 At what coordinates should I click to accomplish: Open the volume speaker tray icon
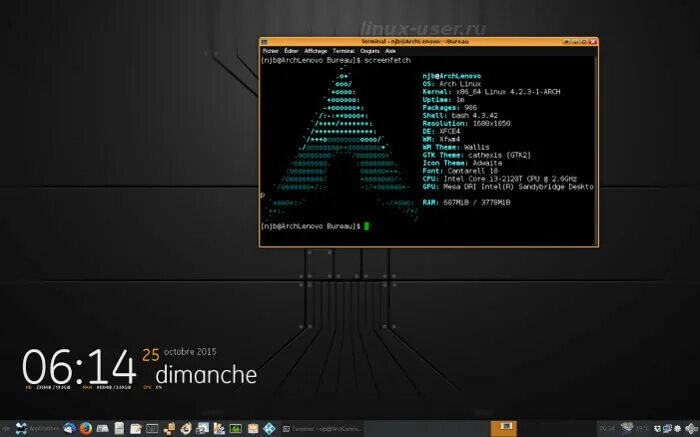click(691, 429)
